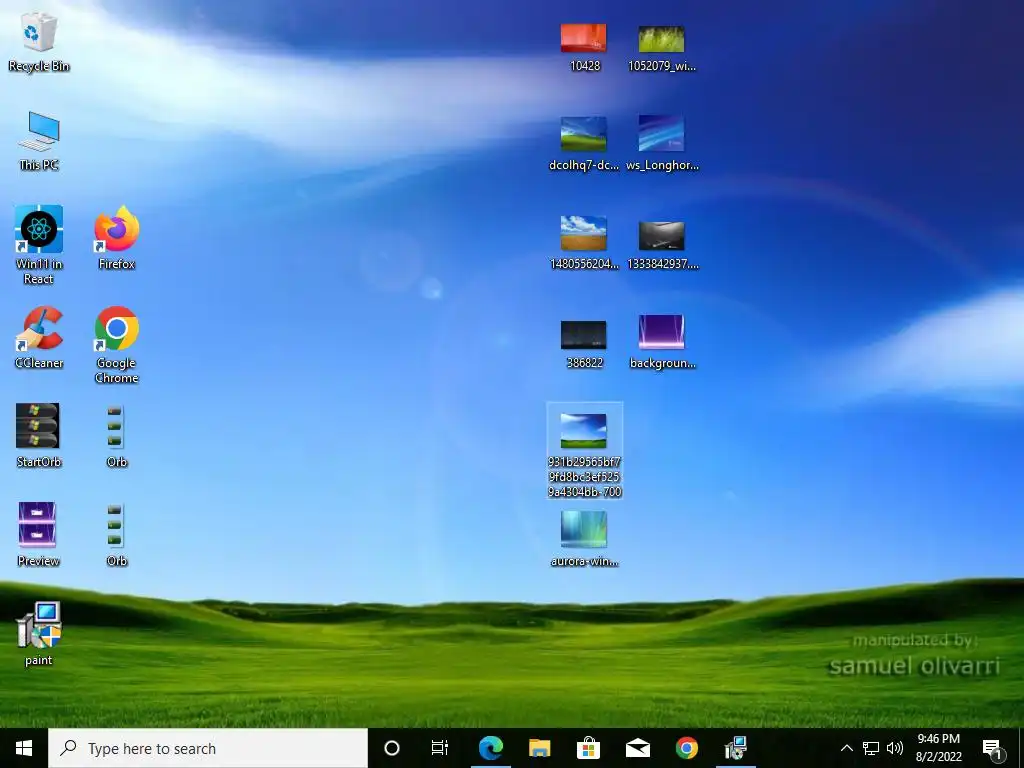Click the 931b29565bf7 image file
This screenshot has width=1024, height=768.
click(x=584, y=451)
